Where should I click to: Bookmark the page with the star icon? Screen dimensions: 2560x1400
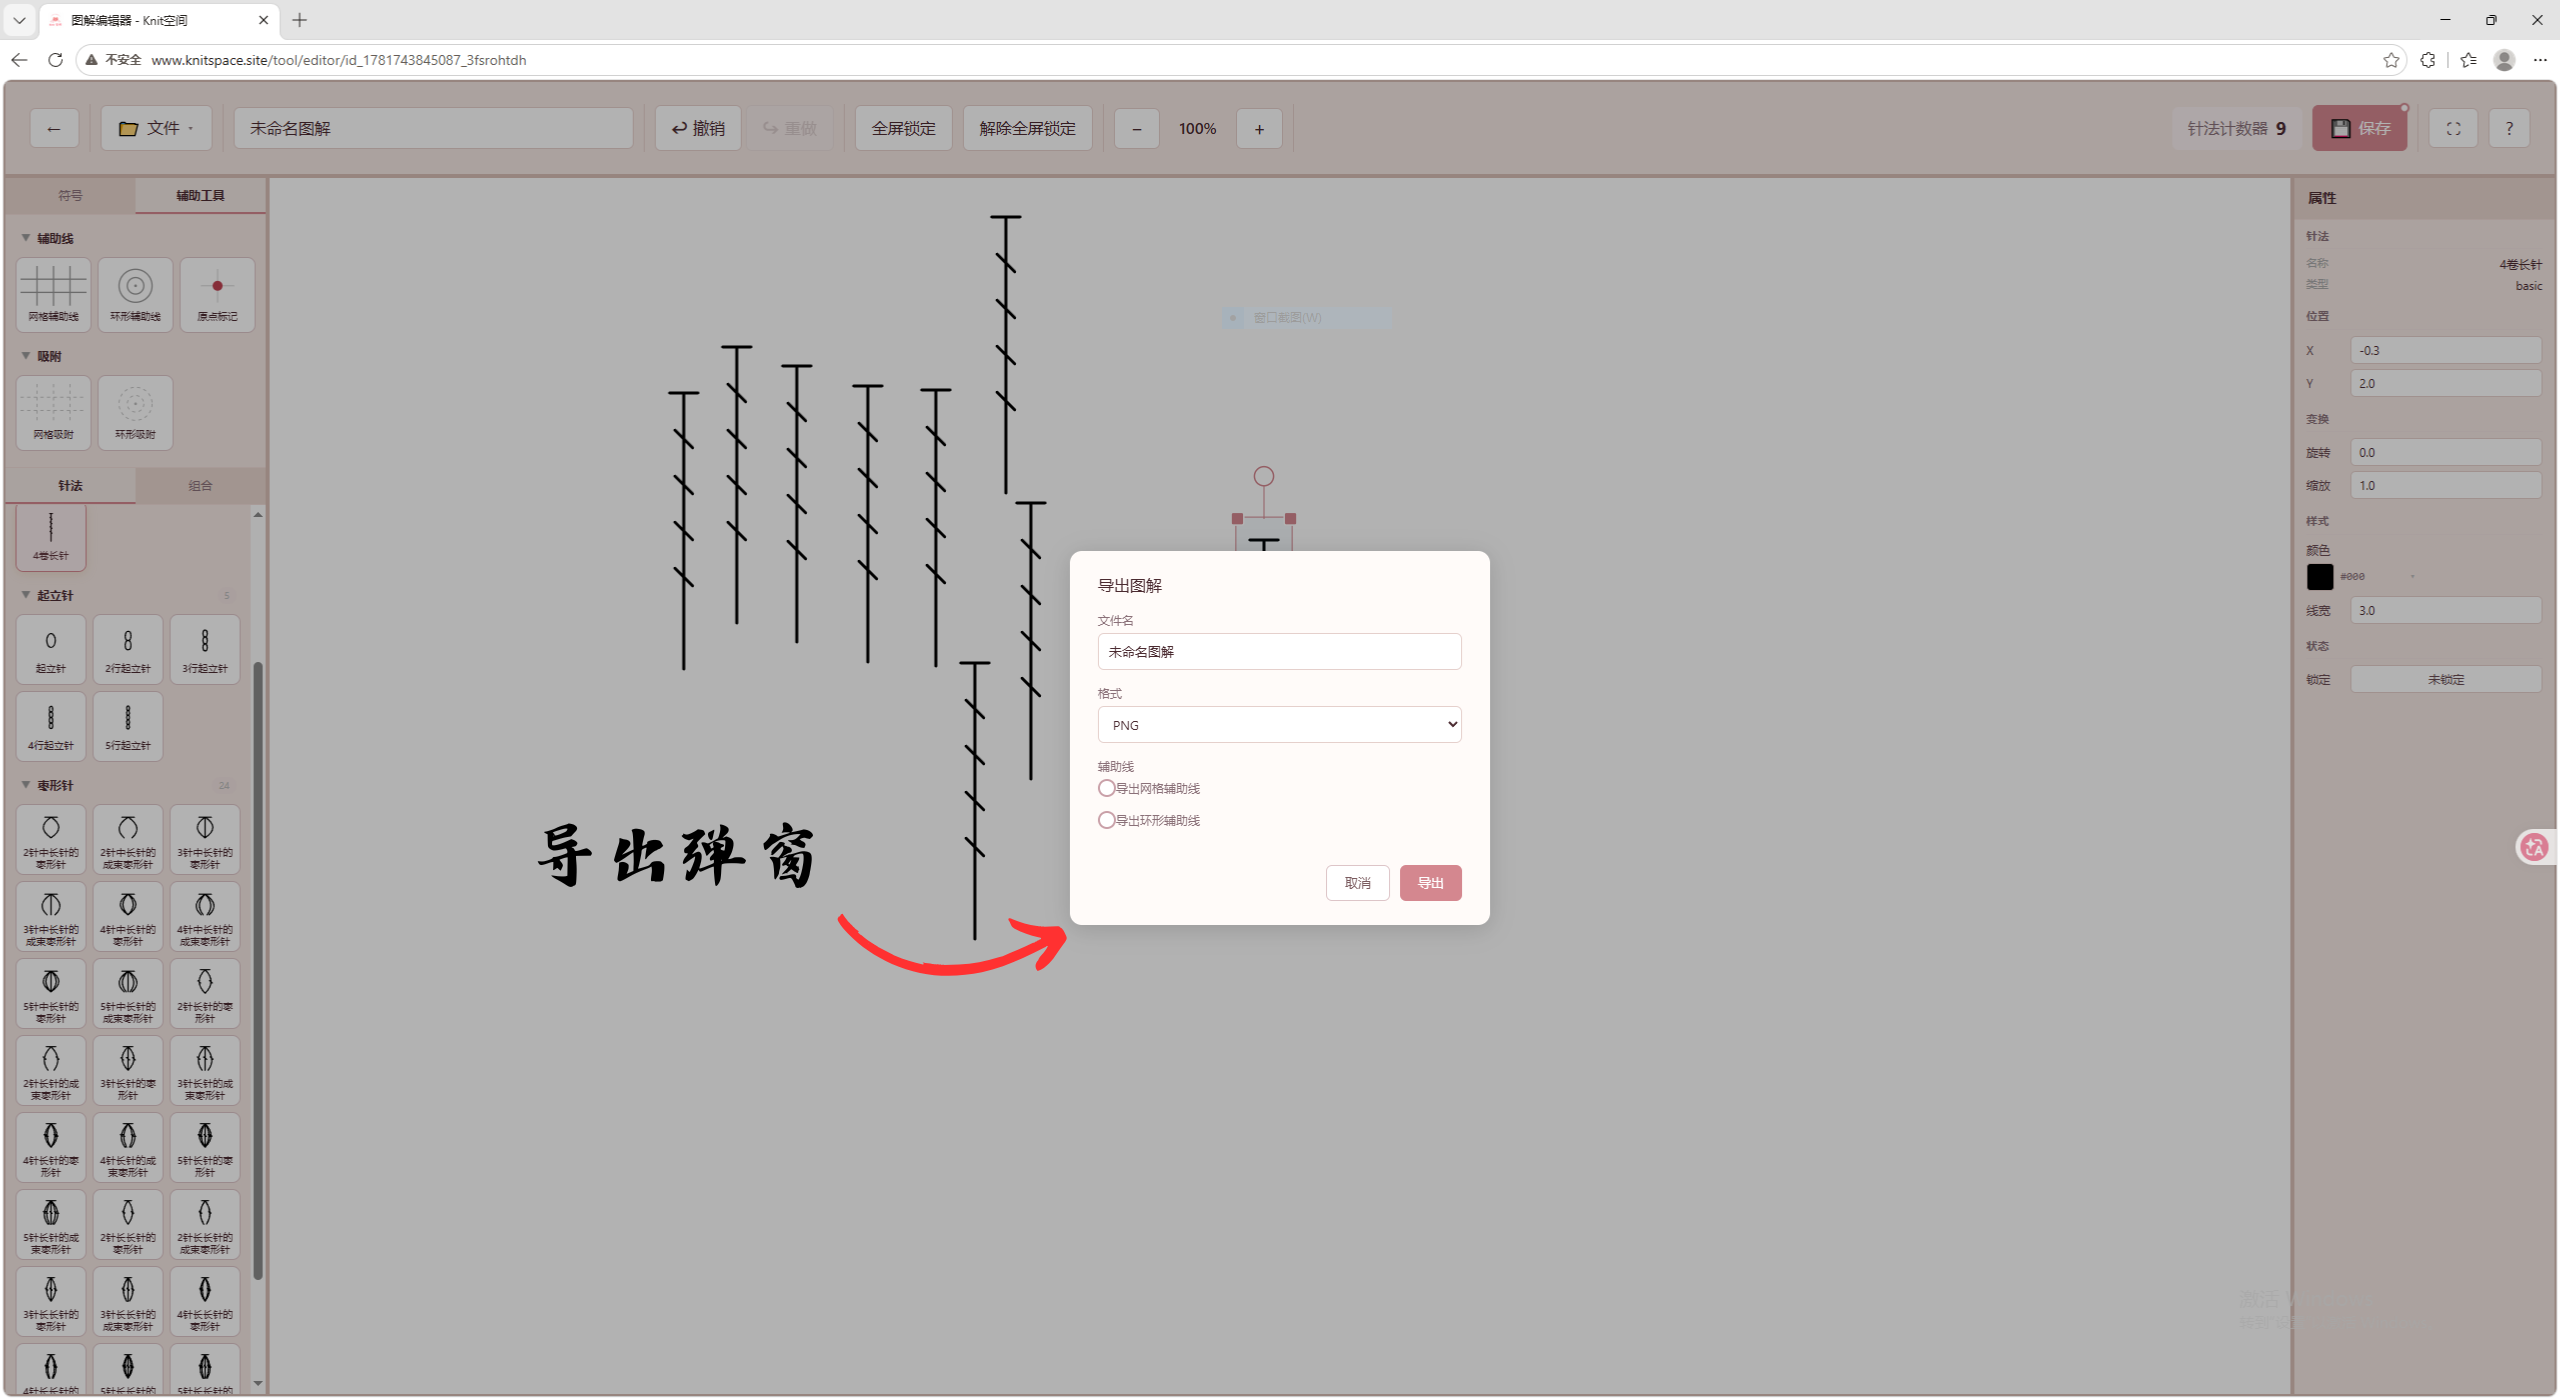click(2391, 60)
